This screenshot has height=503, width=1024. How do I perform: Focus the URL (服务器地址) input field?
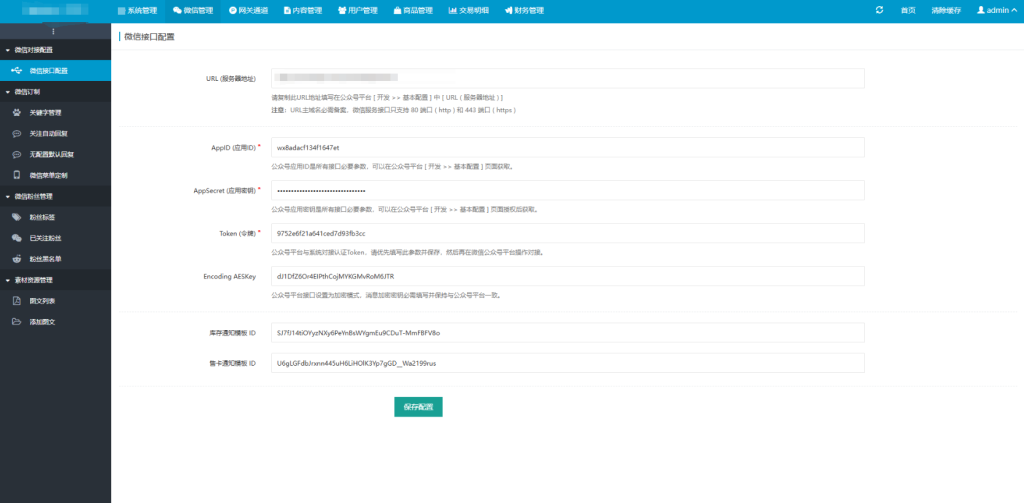568,78
